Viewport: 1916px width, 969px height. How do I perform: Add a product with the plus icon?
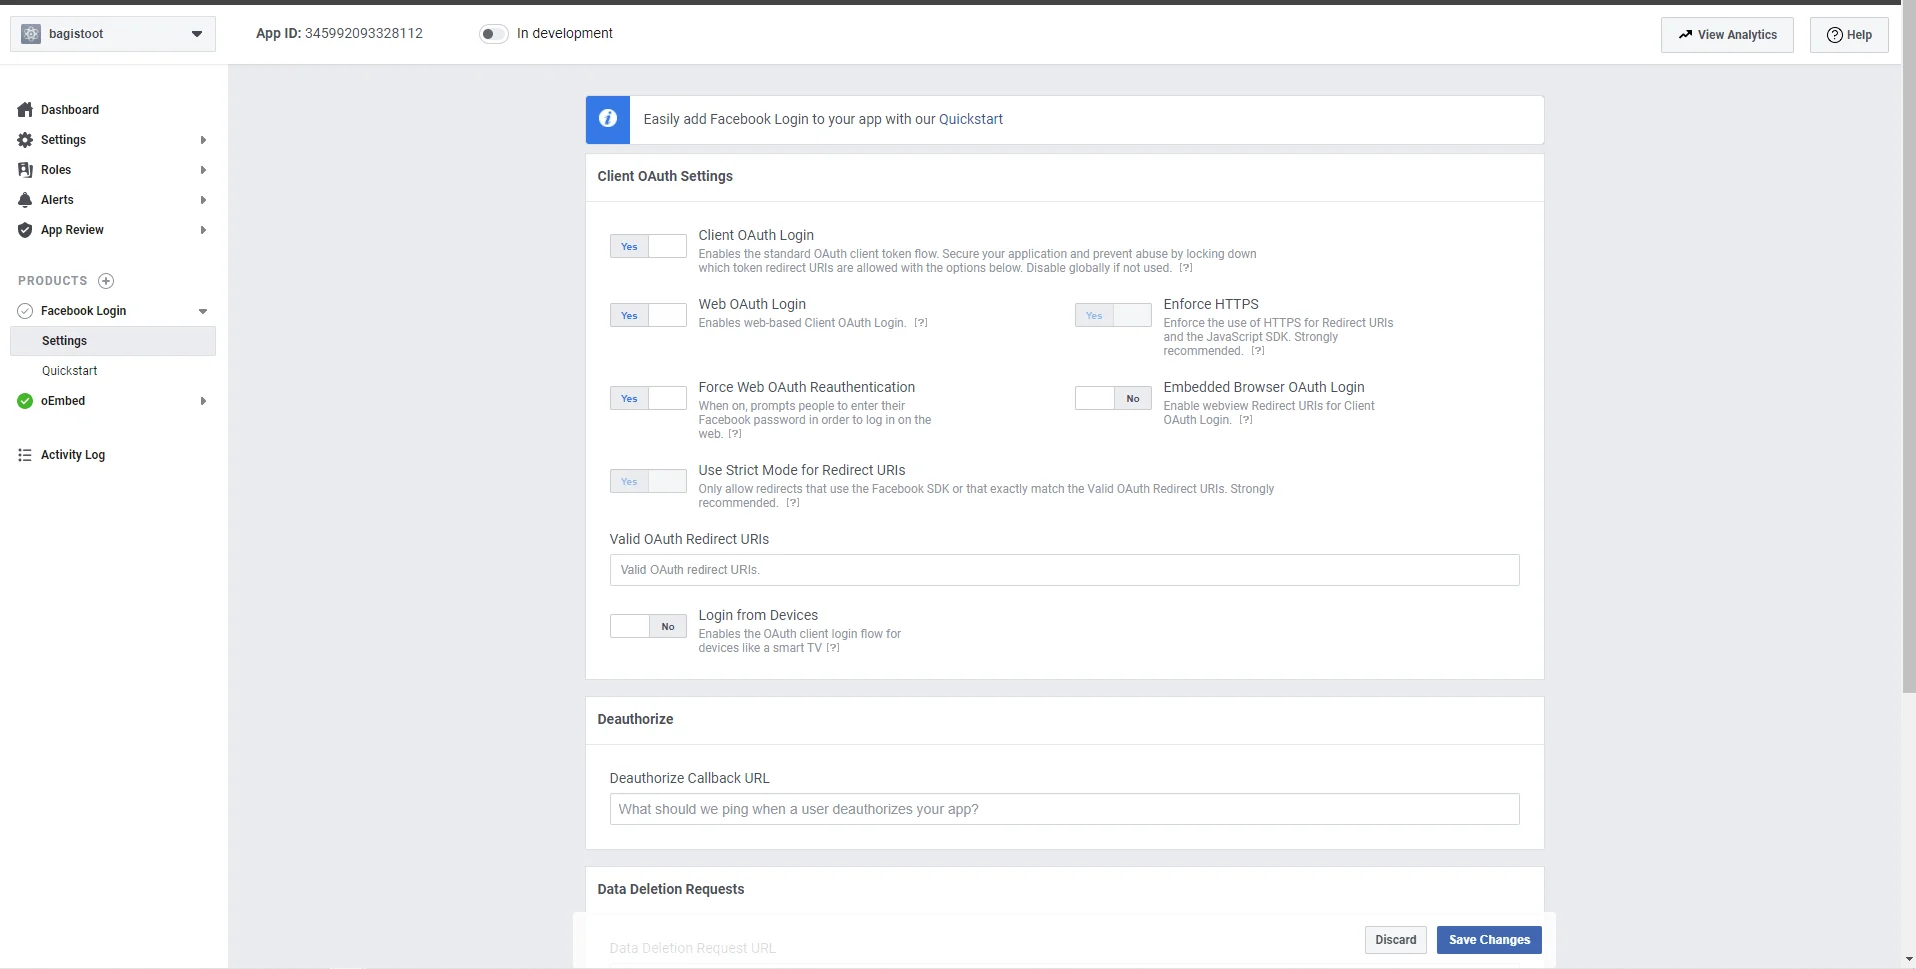[x=106, y=281]
